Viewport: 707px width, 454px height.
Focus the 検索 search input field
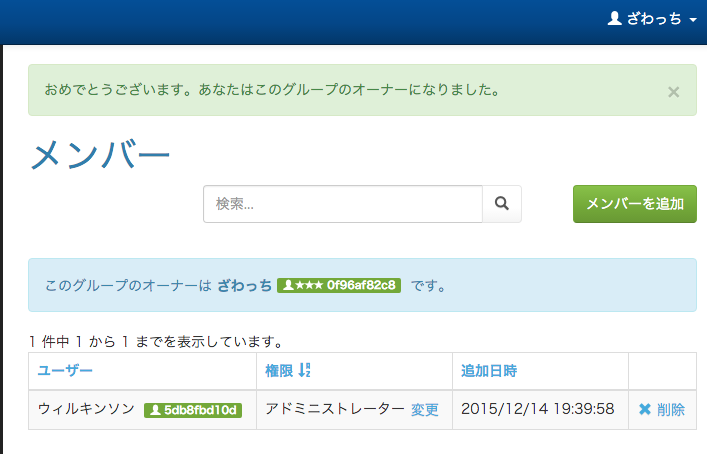coord(342,204)
